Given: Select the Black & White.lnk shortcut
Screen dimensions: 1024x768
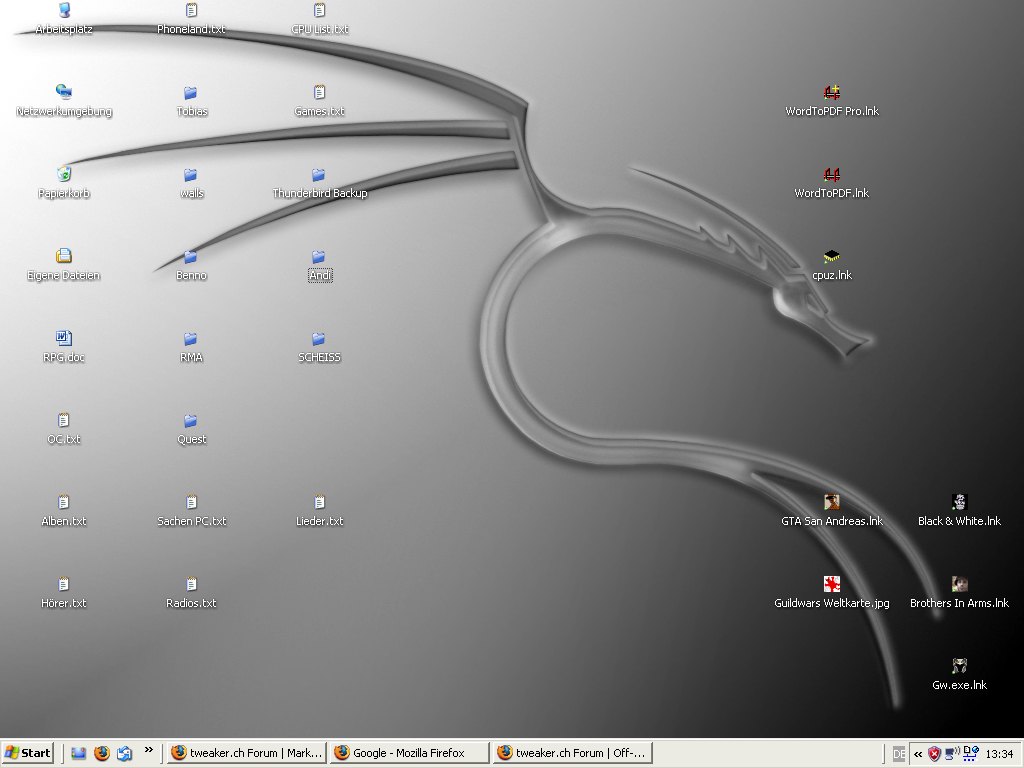Looking at the screenshot, I should pos(959,502).
